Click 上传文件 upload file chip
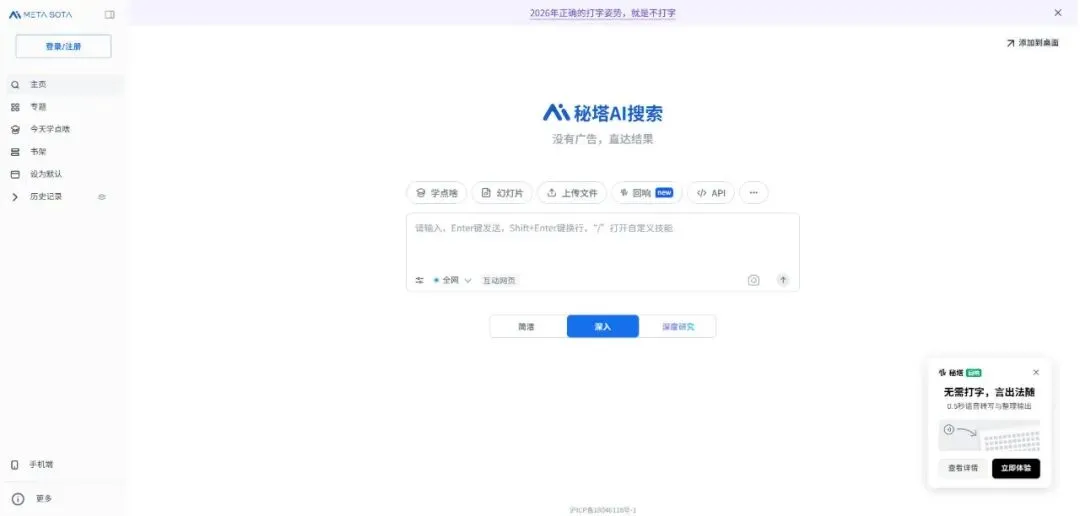 572,193
